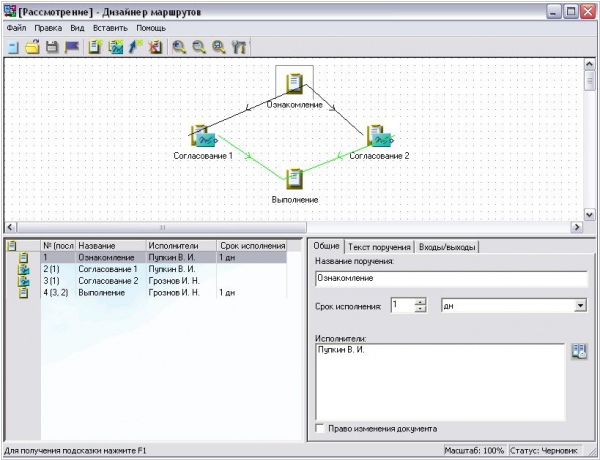Select the Ознакомление node on canvas
This screenshot has height=460, width=600.
(294, 84)
